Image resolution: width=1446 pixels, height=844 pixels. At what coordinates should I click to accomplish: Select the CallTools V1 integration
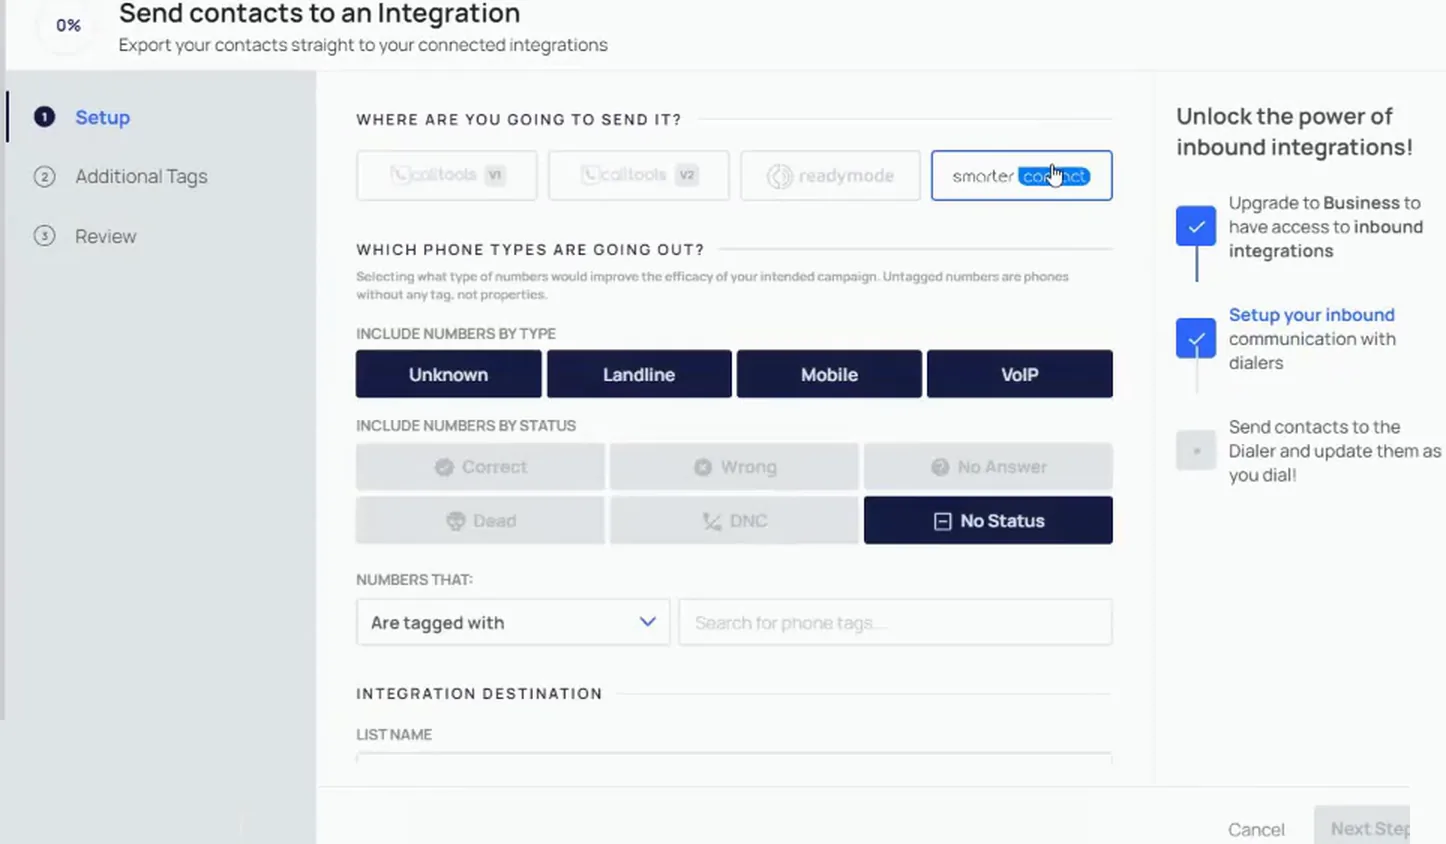(x=446, y=175)
